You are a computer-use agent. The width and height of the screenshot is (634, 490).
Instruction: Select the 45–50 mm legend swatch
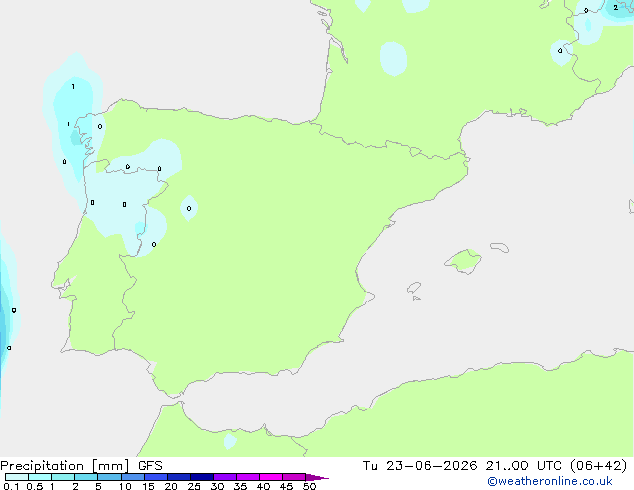coord(294,477)
